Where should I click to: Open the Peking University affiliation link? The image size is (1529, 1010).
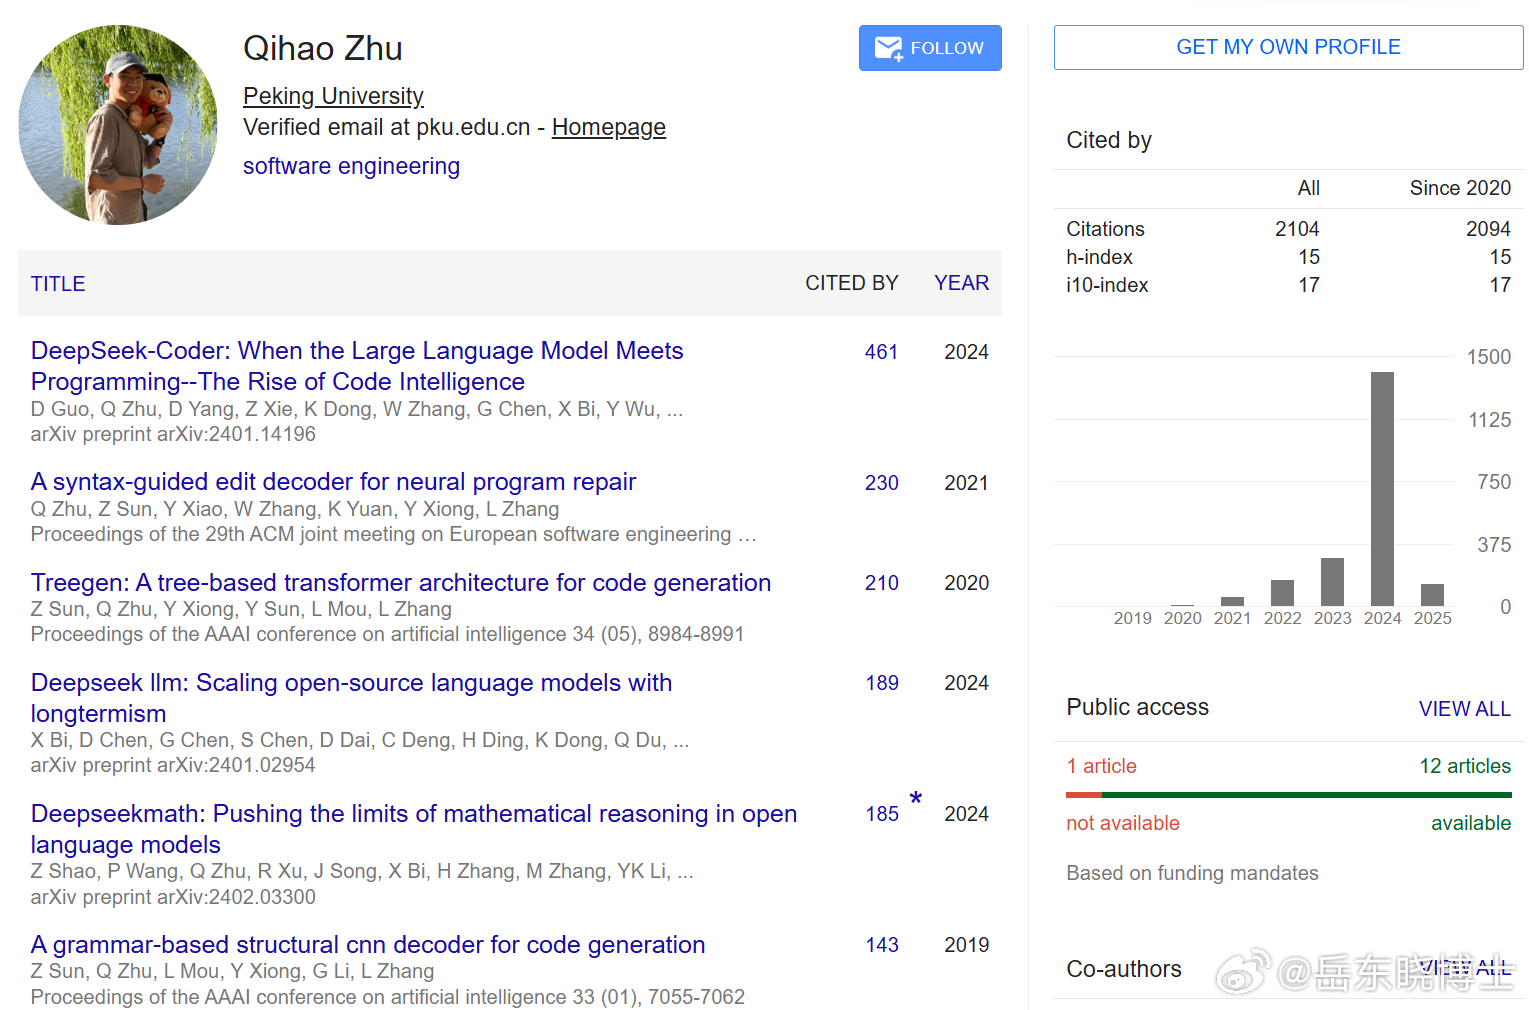click(x=333, y=96)
